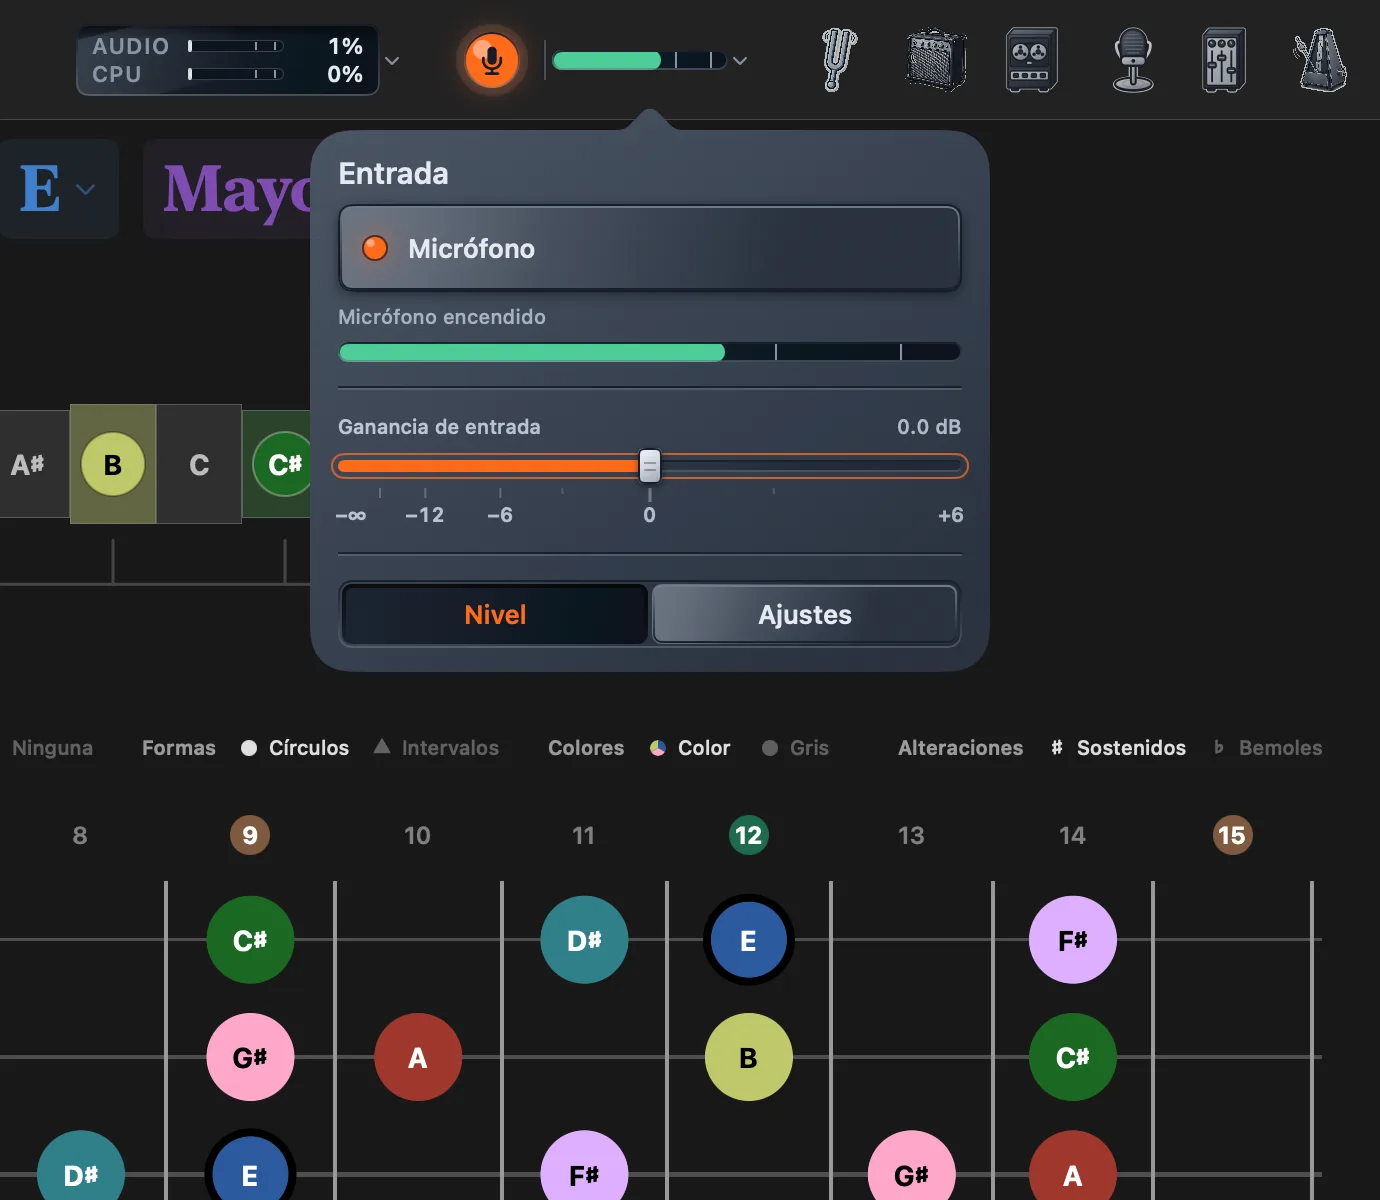Image resolution: width=1380 pixels, height=1200 pixels.
Task: Open the tape recorder tool
Action: [x=1031, y=60]
